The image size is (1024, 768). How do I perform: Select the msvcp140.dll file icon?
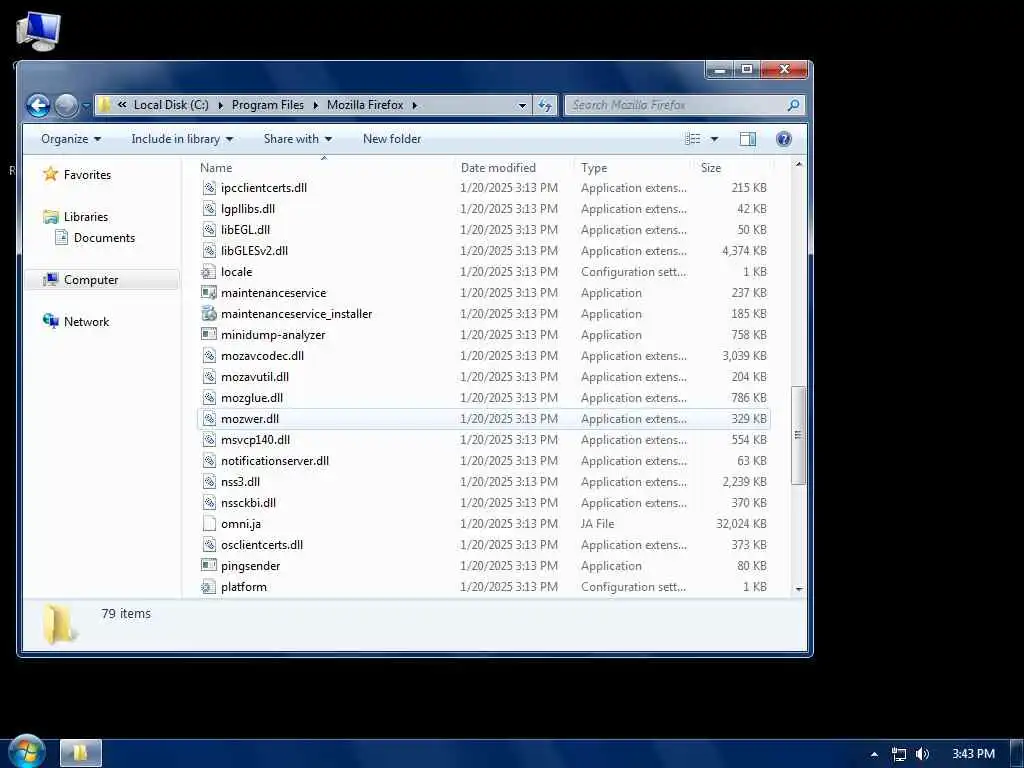(208, 440)
